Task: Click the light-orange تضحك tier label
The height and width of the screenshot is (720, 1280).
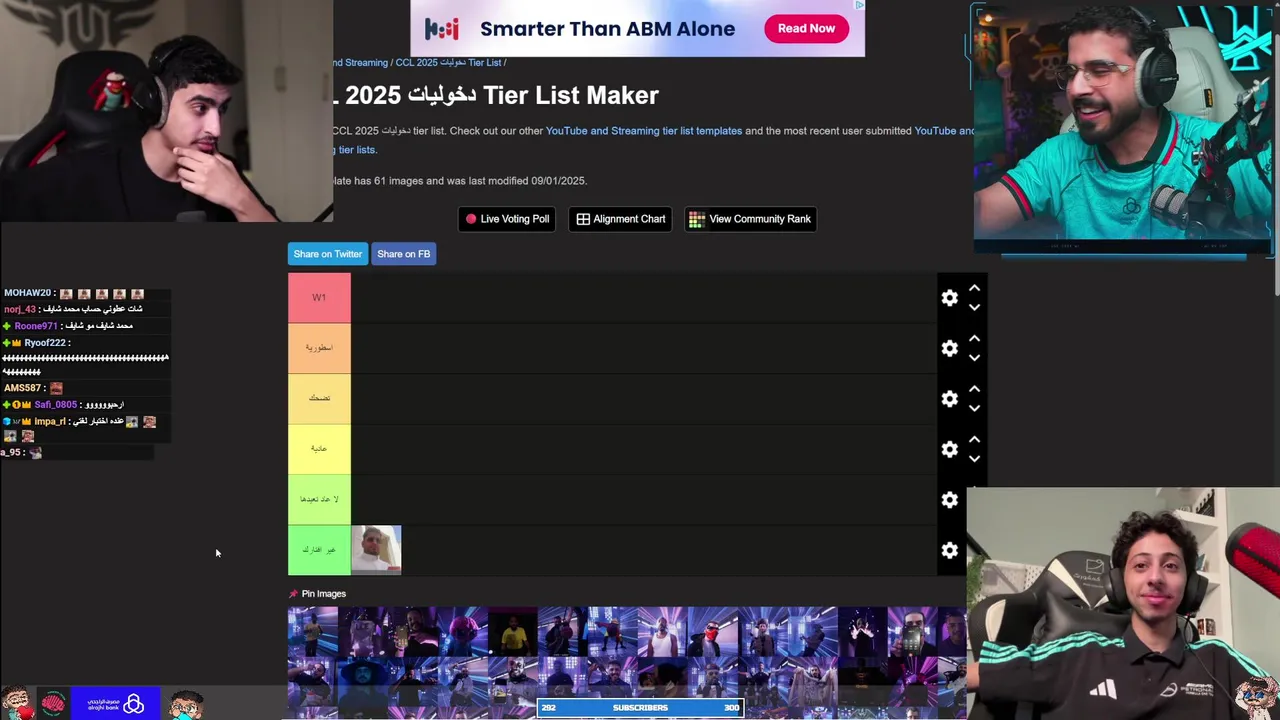Action: (x=319, y=399)
